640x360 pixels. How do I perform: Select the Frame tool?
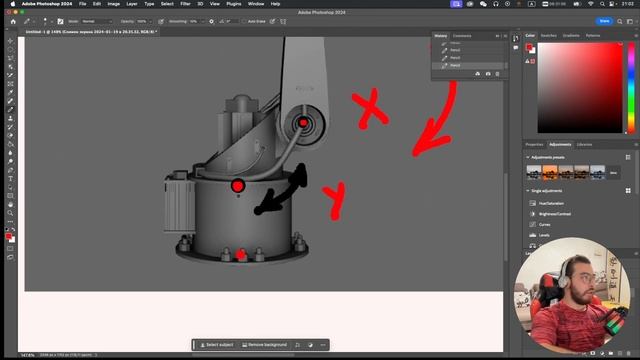click(x=10, y=84)
